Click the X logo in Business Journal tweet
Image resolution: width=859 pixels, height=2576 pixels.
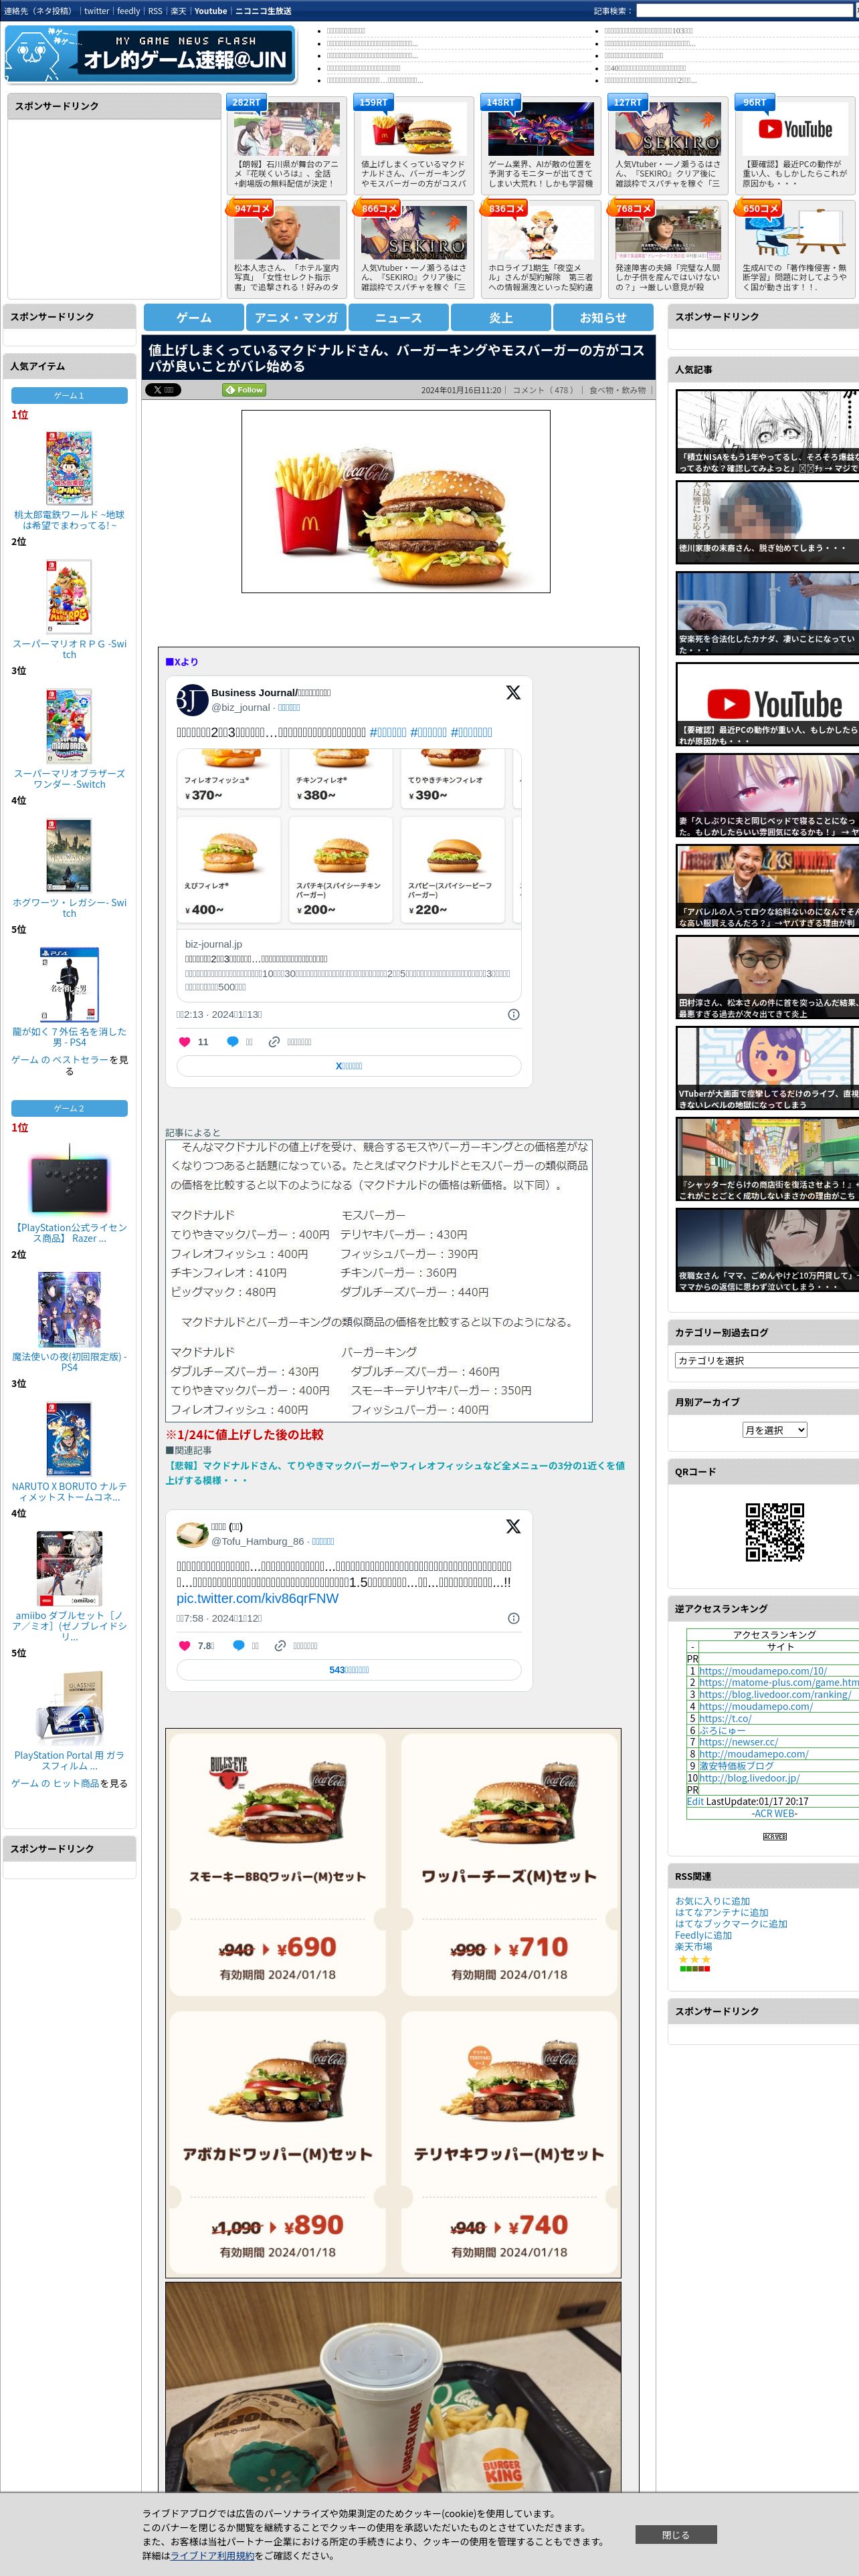tap(513, 692)
